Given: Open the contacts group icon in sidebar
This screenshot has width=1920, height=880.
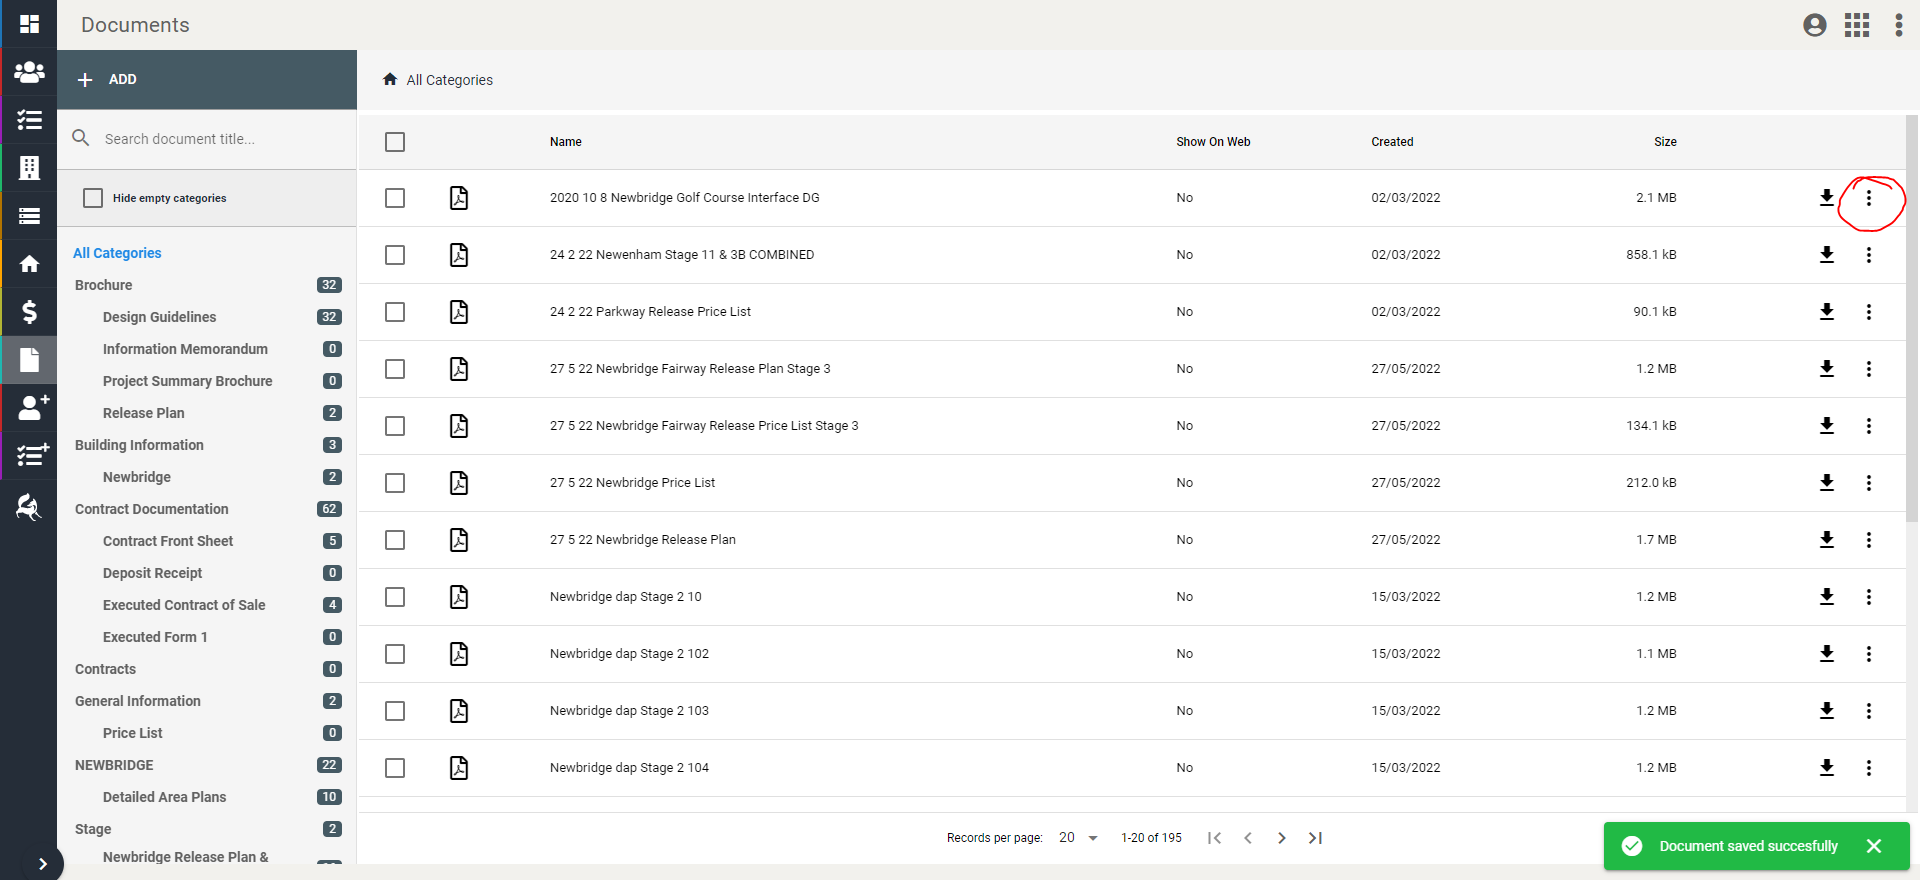Looking at the screenshot, I should [29, 72].
